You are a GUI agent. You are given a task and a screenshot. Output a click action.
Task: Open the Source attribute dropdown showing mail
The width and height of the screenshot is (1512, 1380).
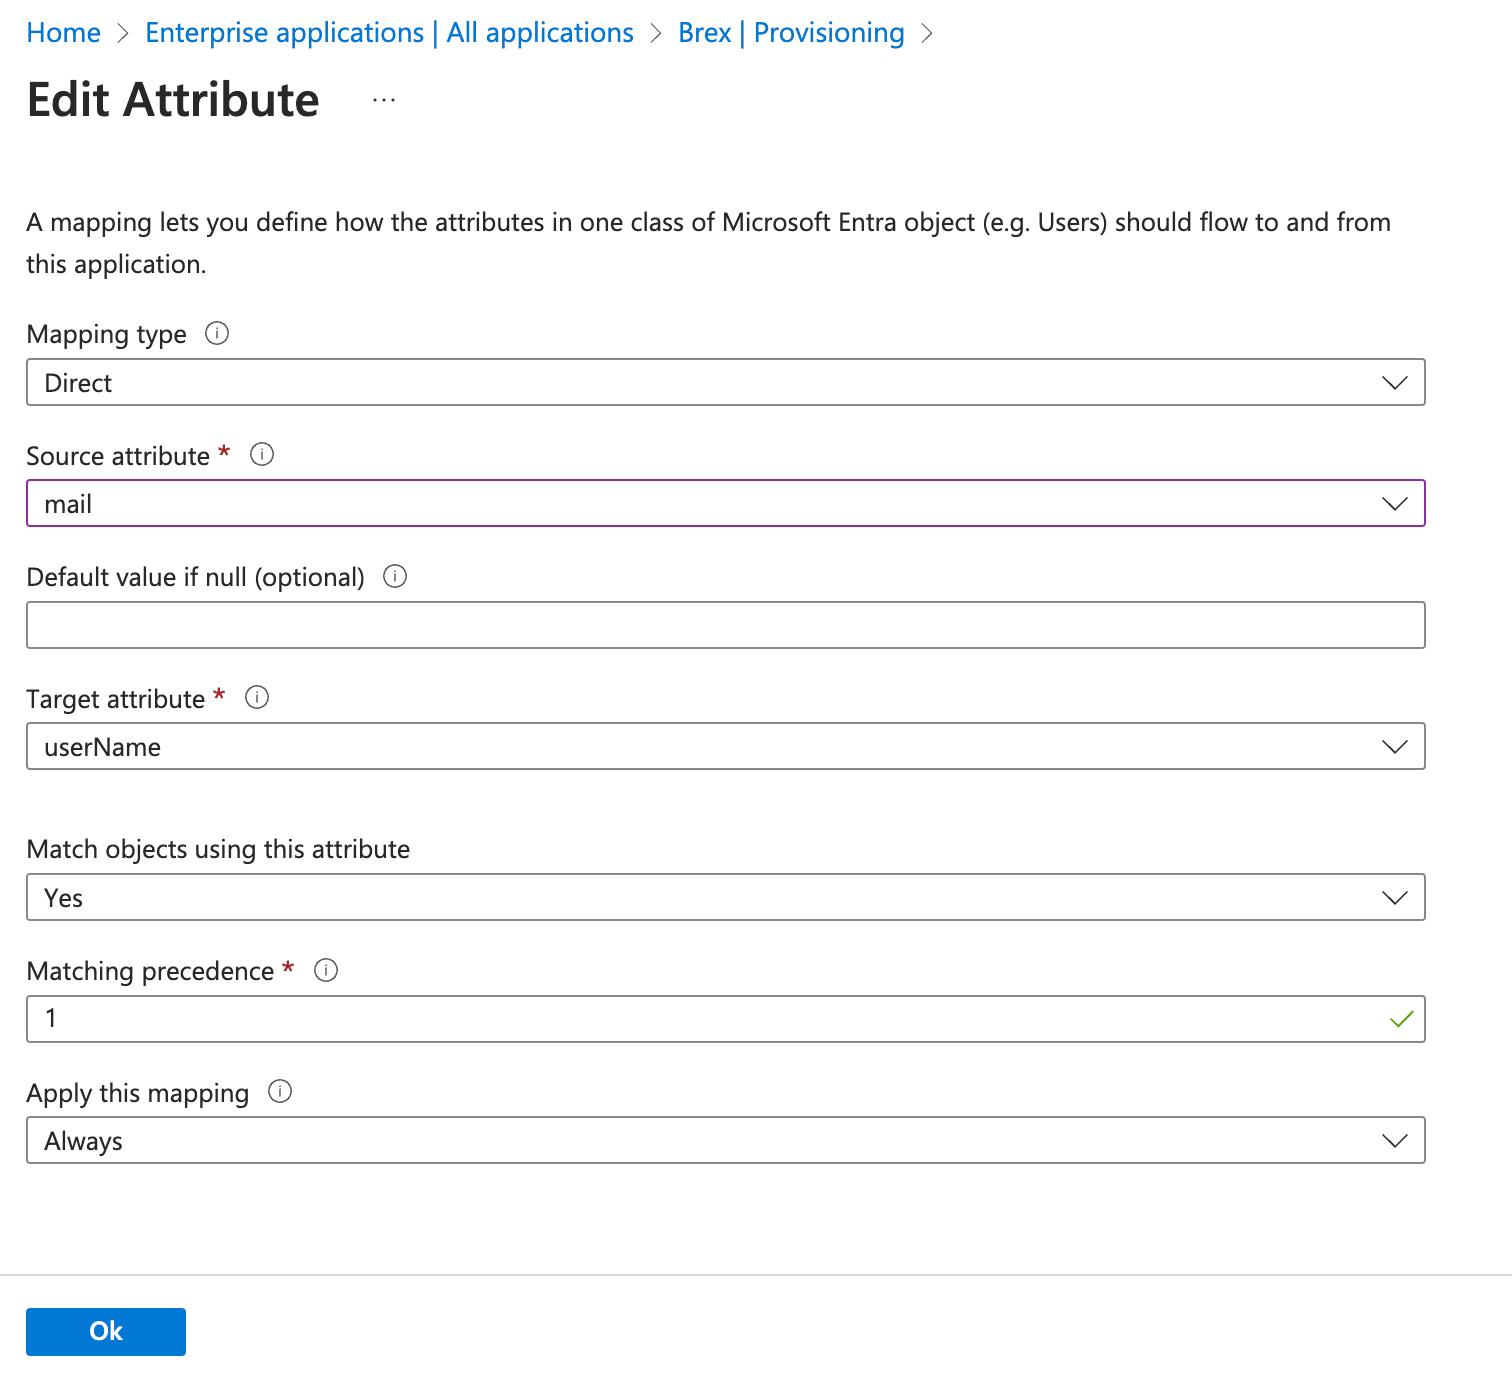click(1396, 504)
